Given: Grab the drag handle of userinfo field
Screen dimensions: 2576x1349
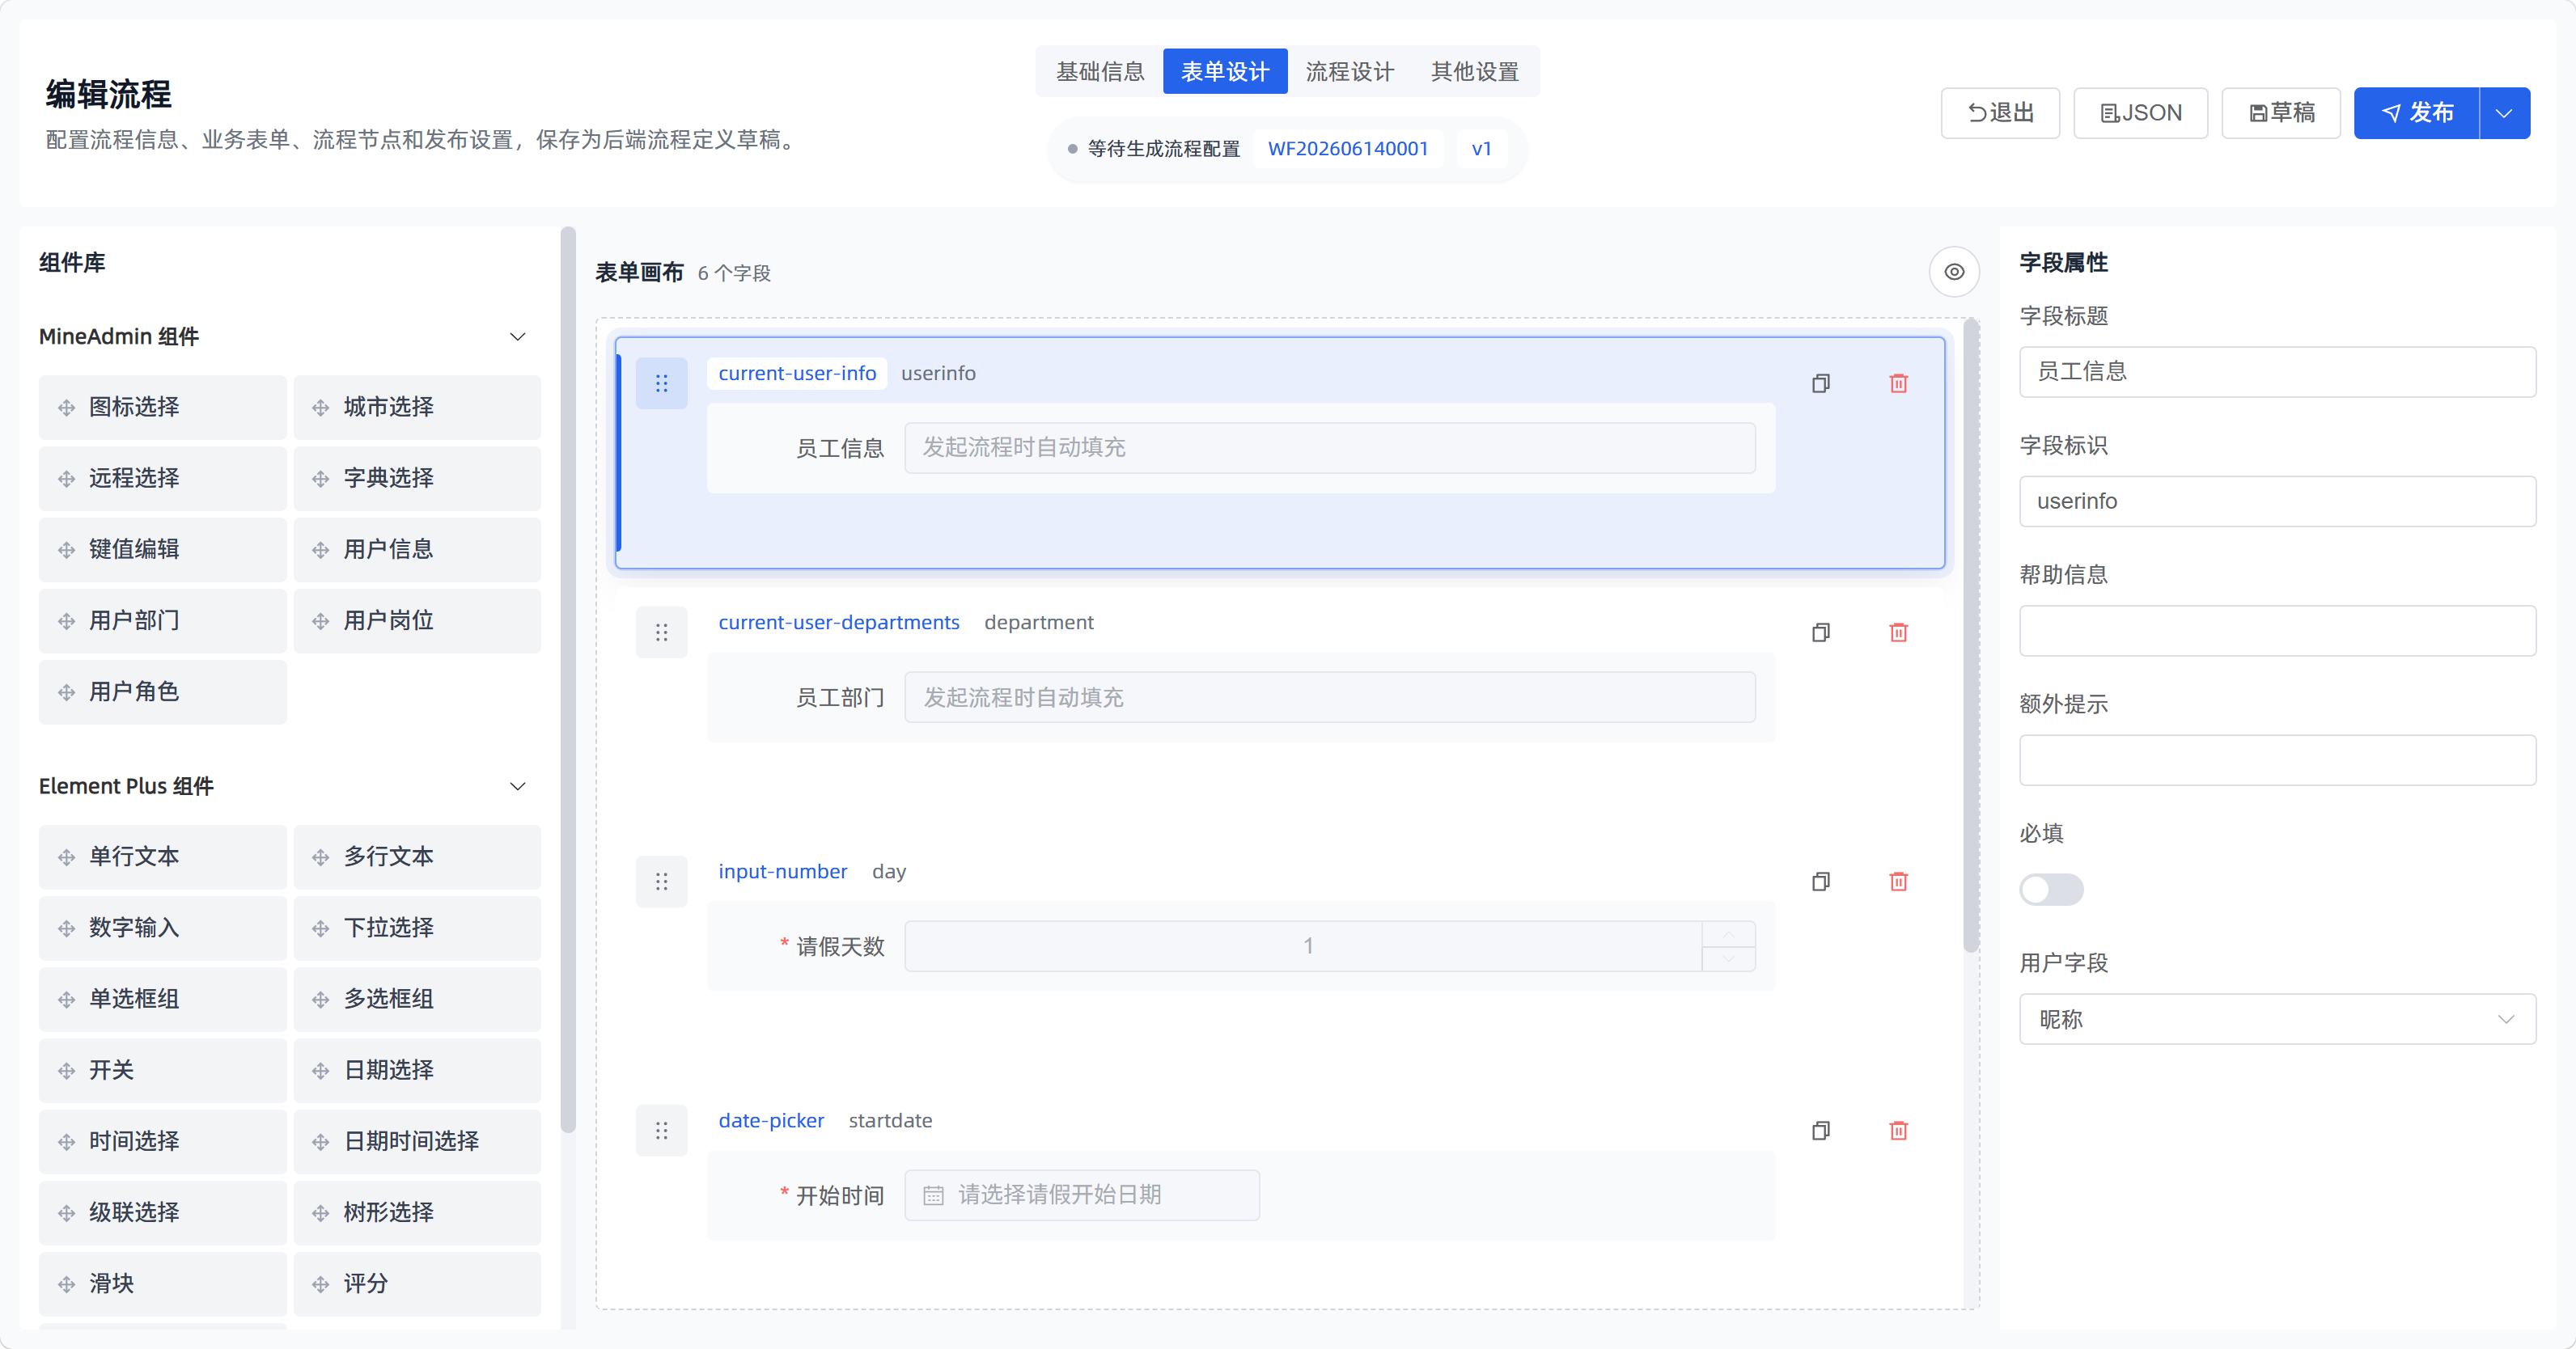Looking at the screenshot, I should (x=661, y=383).
